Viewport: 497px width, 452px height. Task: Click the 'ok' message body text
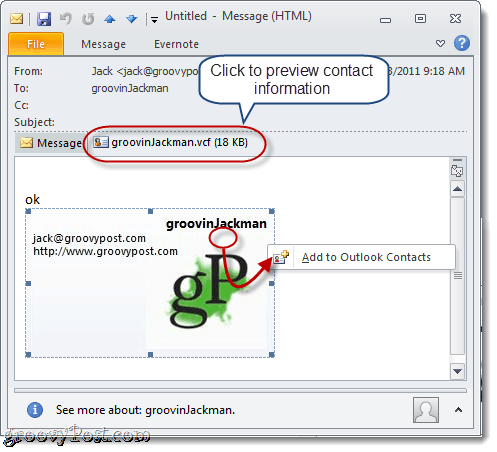tap(32, 200)
